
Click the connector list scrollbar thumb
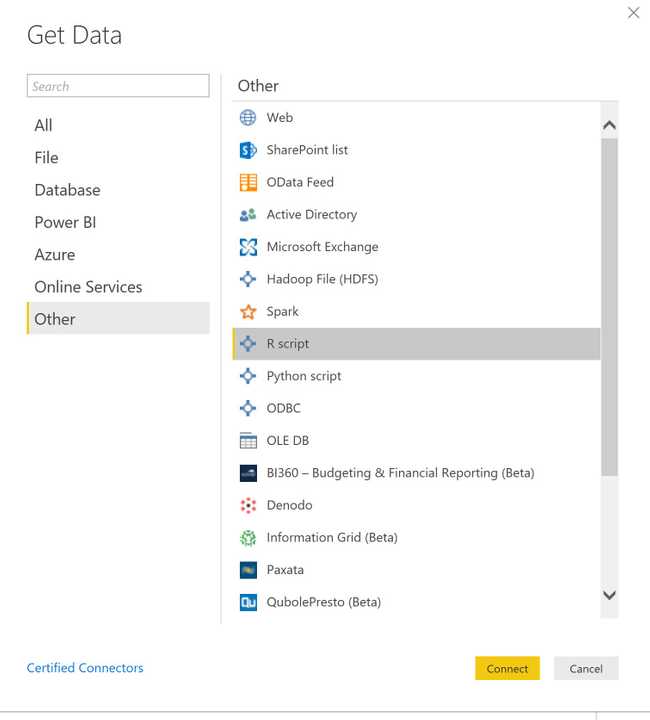coord(609,307)
